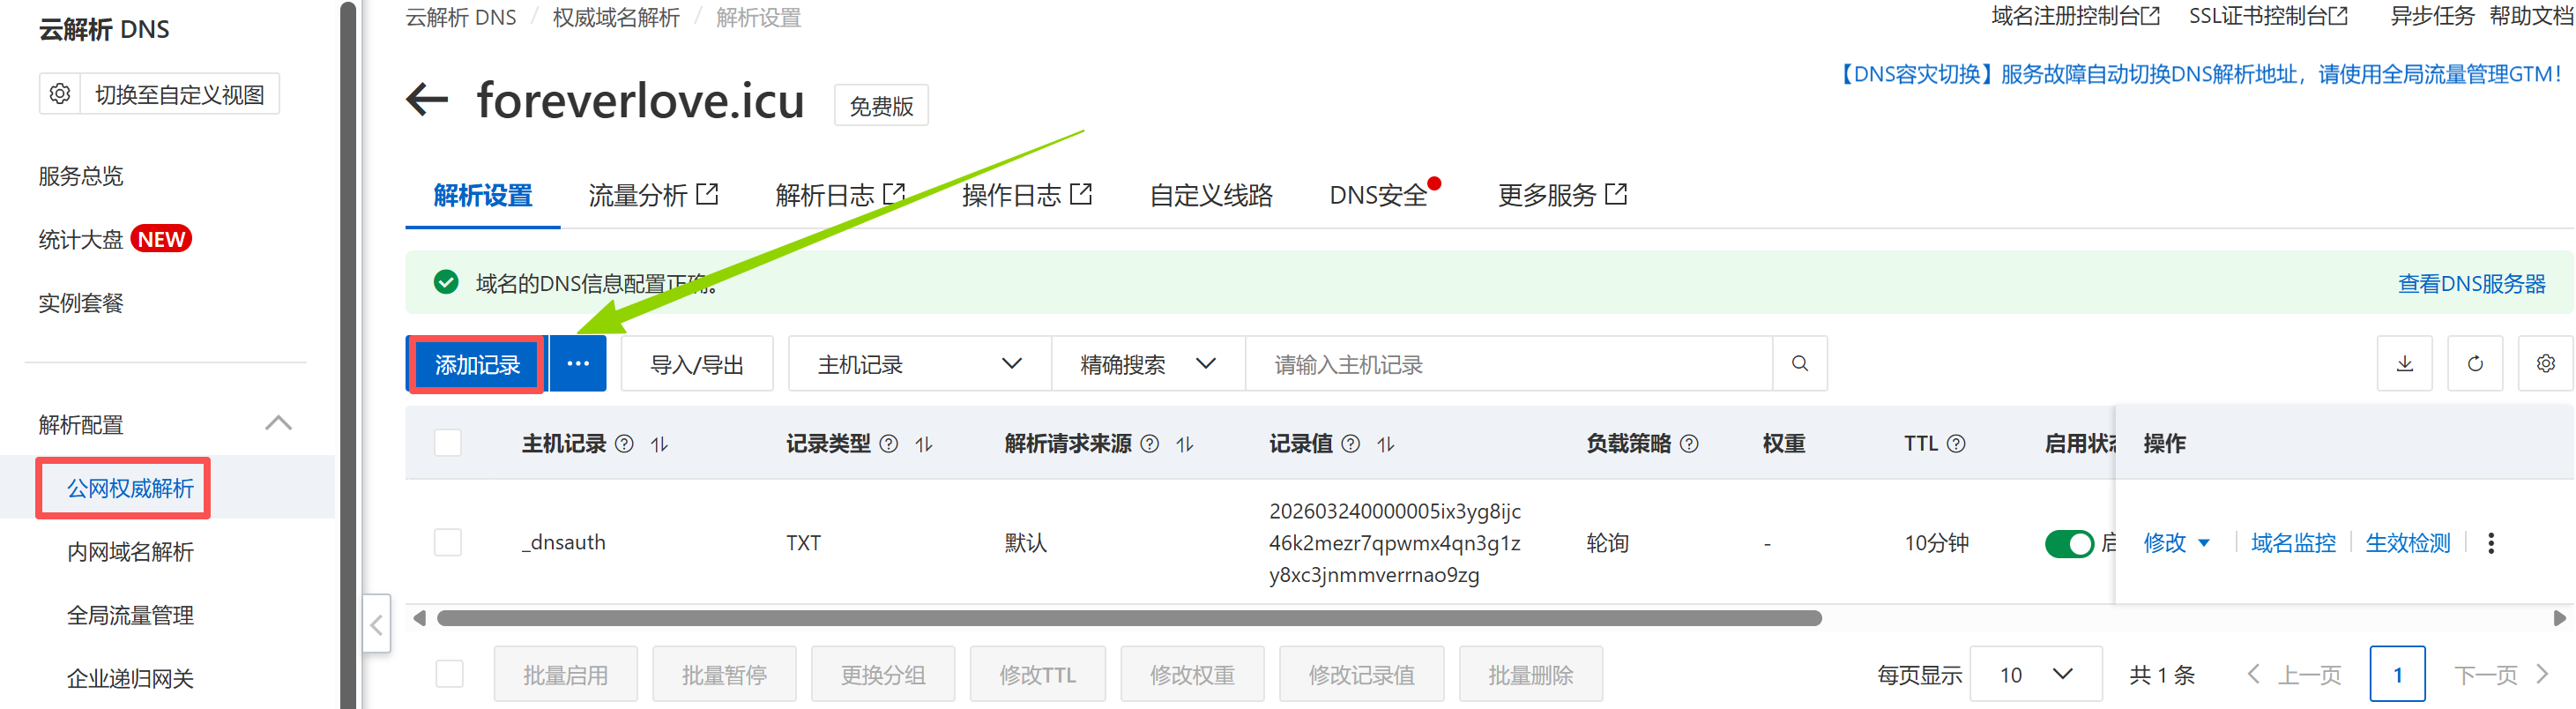The width and height of the screenshot is (2576, 709).
Task: Click the 生效检测 link for _dnsauth
Action: (2407, 543)
